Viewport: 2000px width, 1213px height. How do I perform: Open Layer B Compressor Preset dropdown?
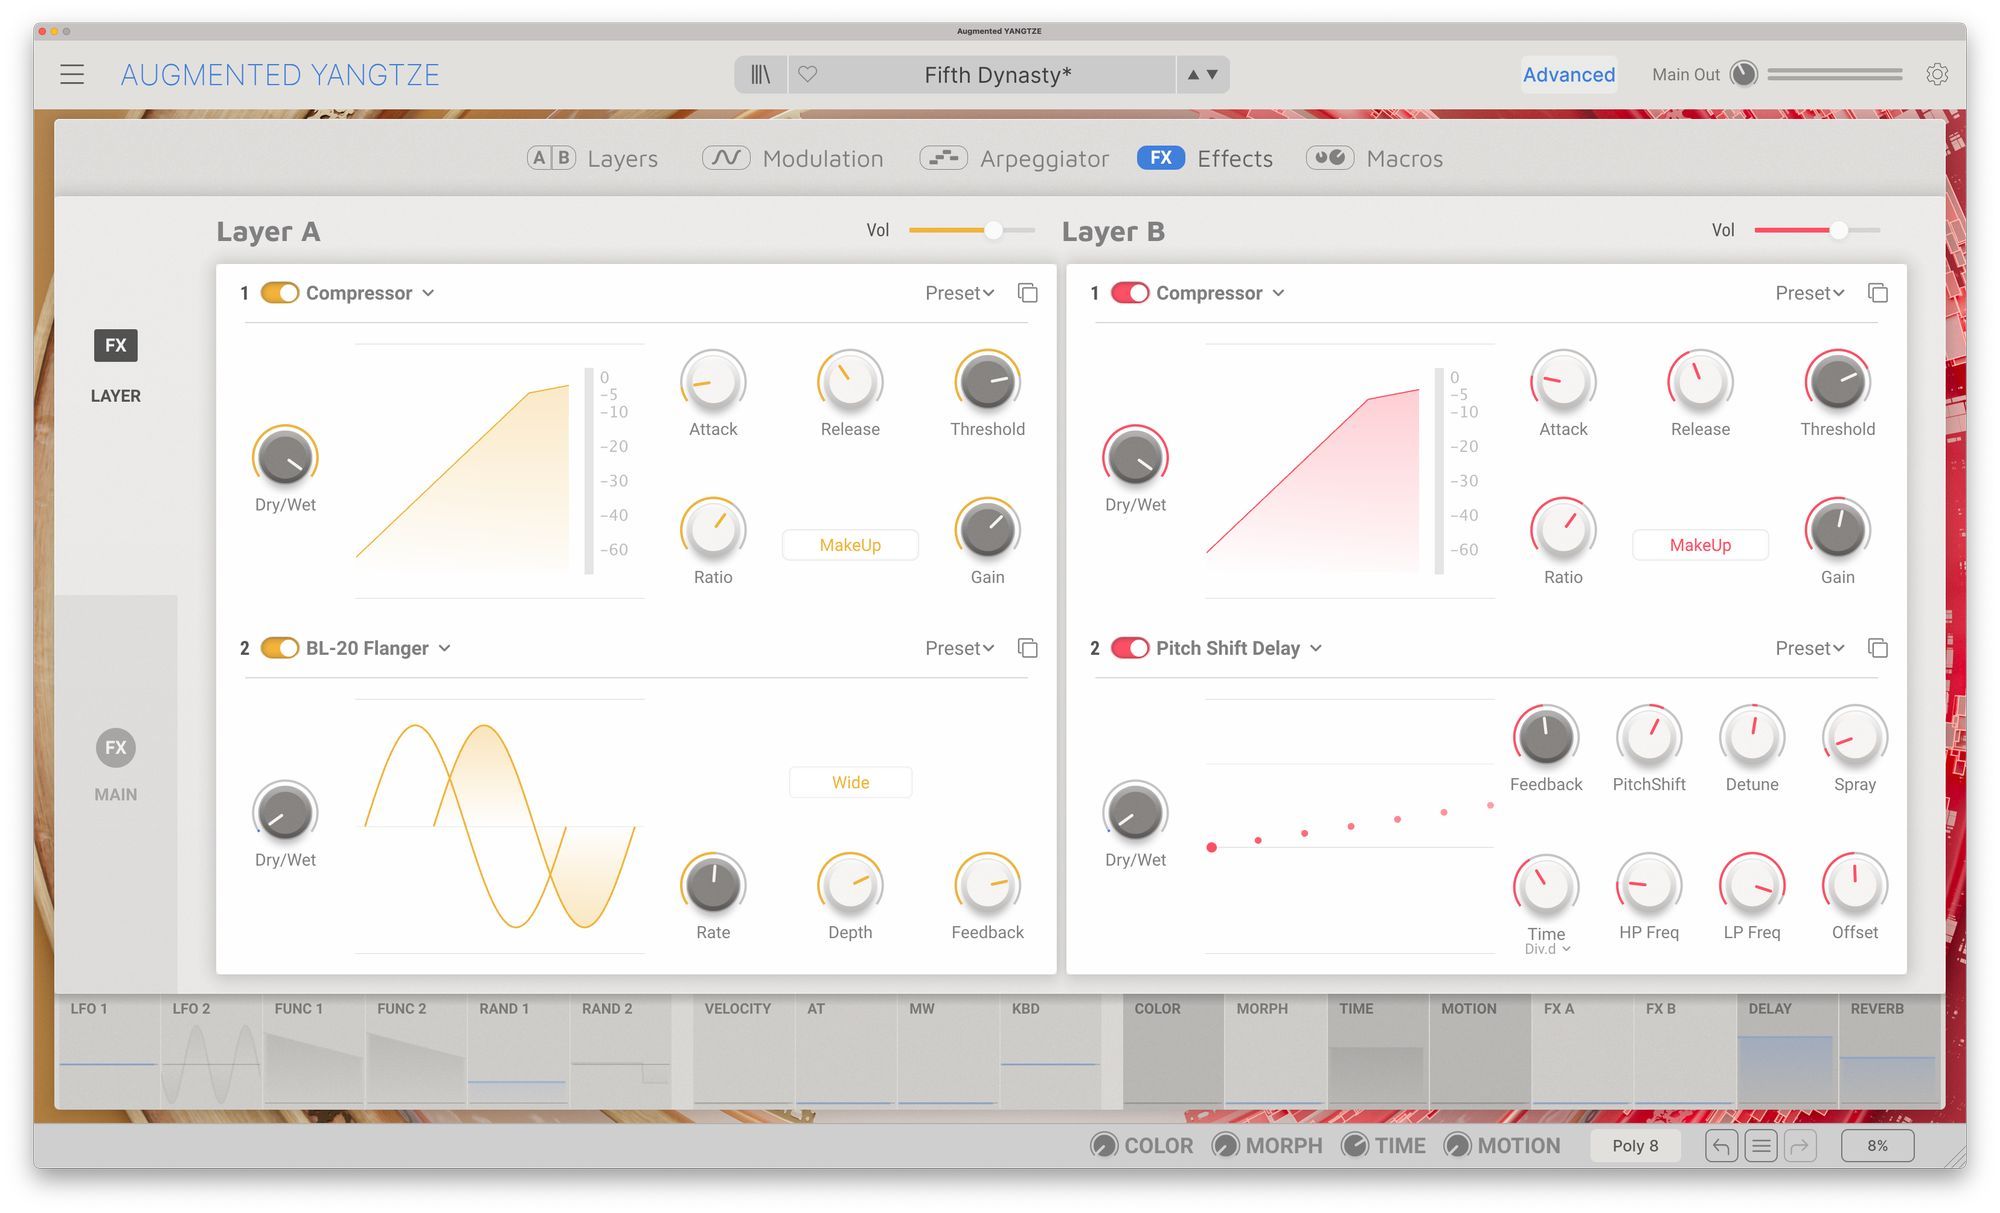tap(1810, 293)
